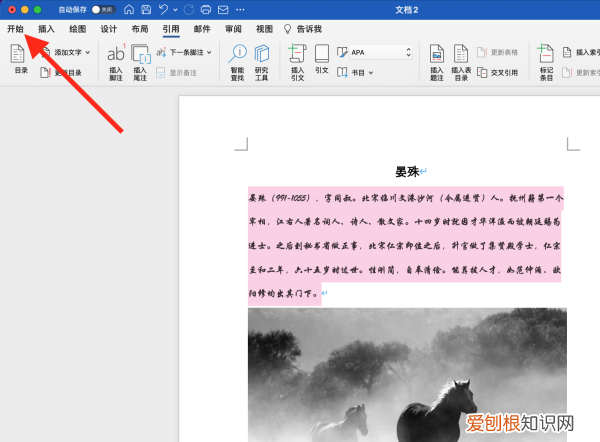The width and height of the screenshot is (600, 442).
Task: Switch to the 开始 tab
Action: (15, 29)
